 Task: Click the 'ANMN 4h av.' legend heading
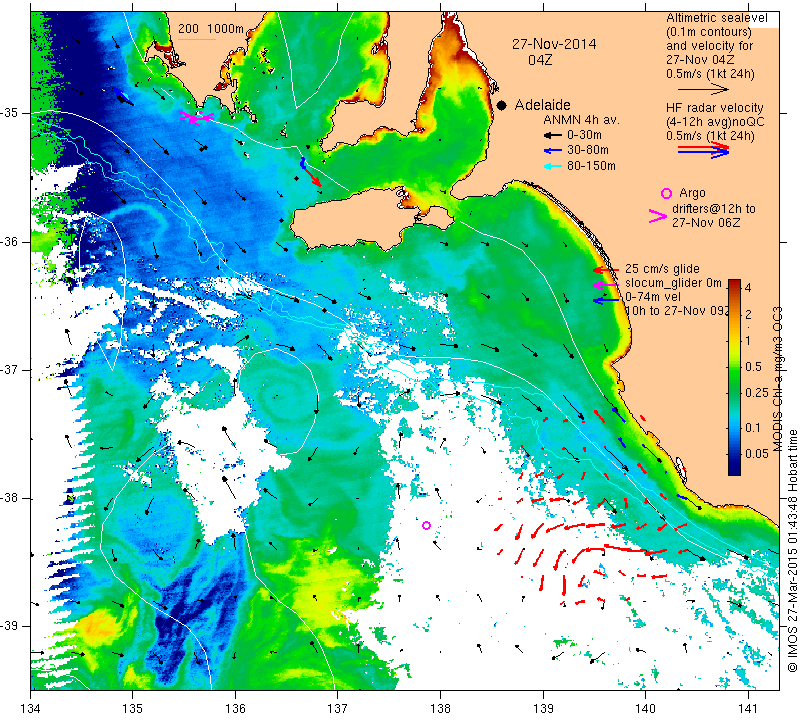click(x=581, y=120)
